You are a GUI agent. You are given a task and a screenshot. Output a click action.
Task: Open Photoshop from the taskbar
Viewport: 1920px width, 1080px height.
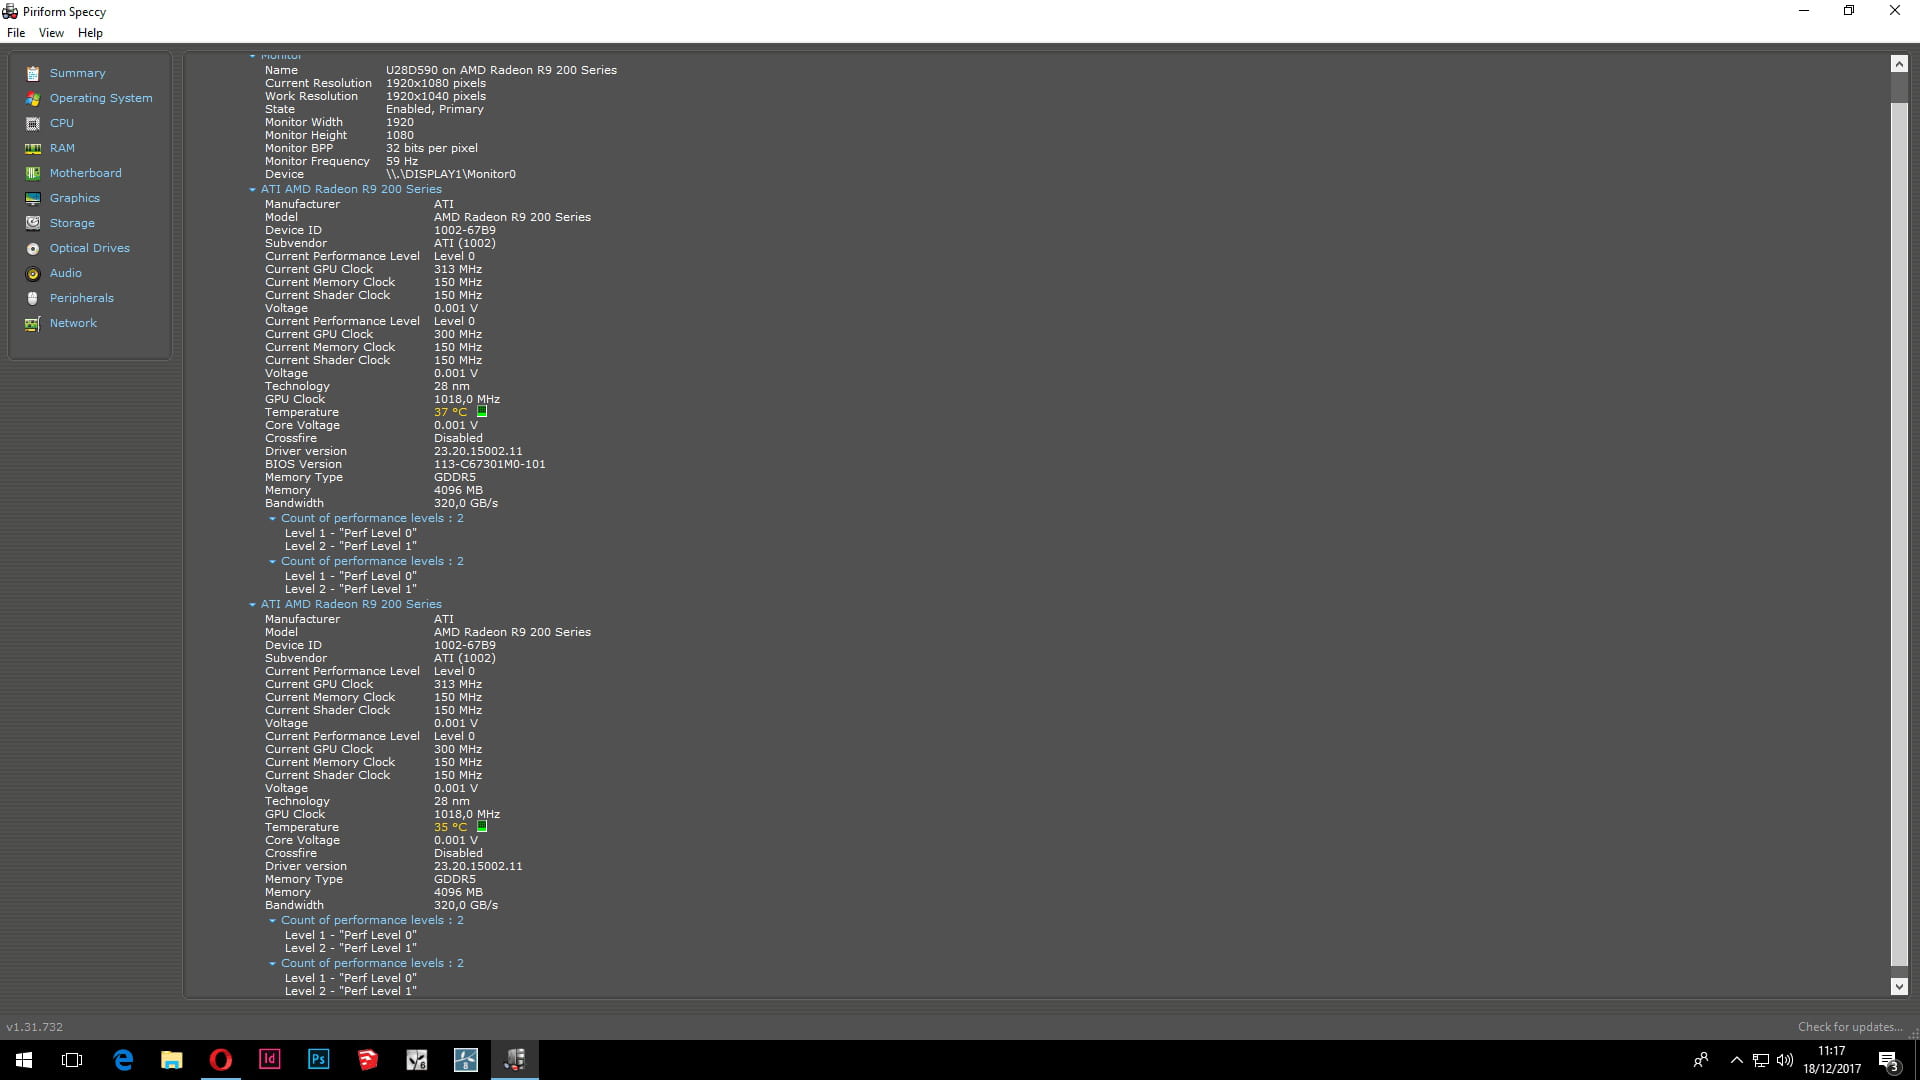coord(318,1059)
